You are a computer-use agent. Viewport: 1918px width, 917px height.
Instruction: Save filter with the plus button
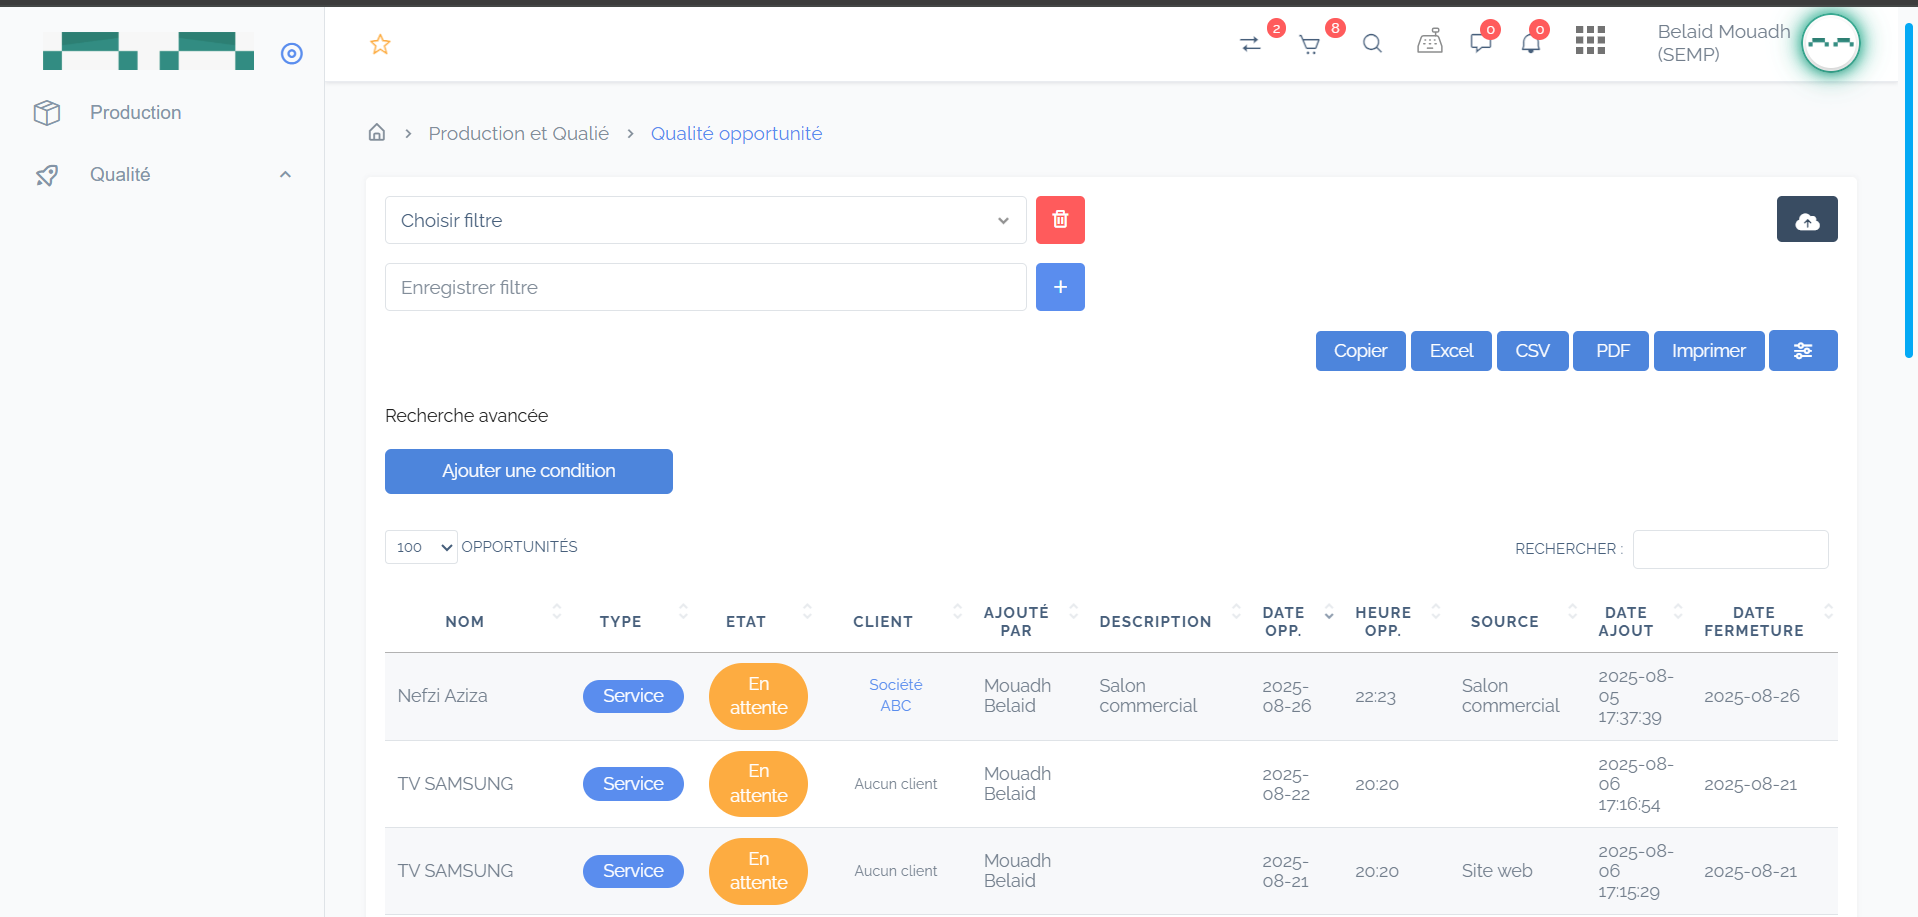coord(1060,287)
